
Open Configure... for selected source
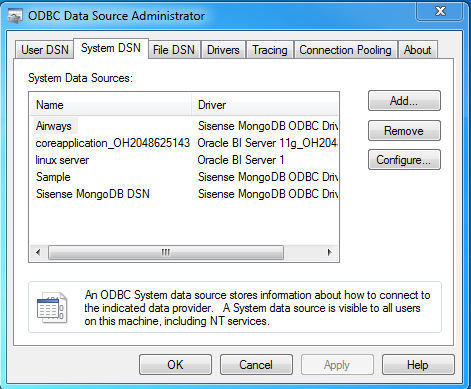point(404,160)
